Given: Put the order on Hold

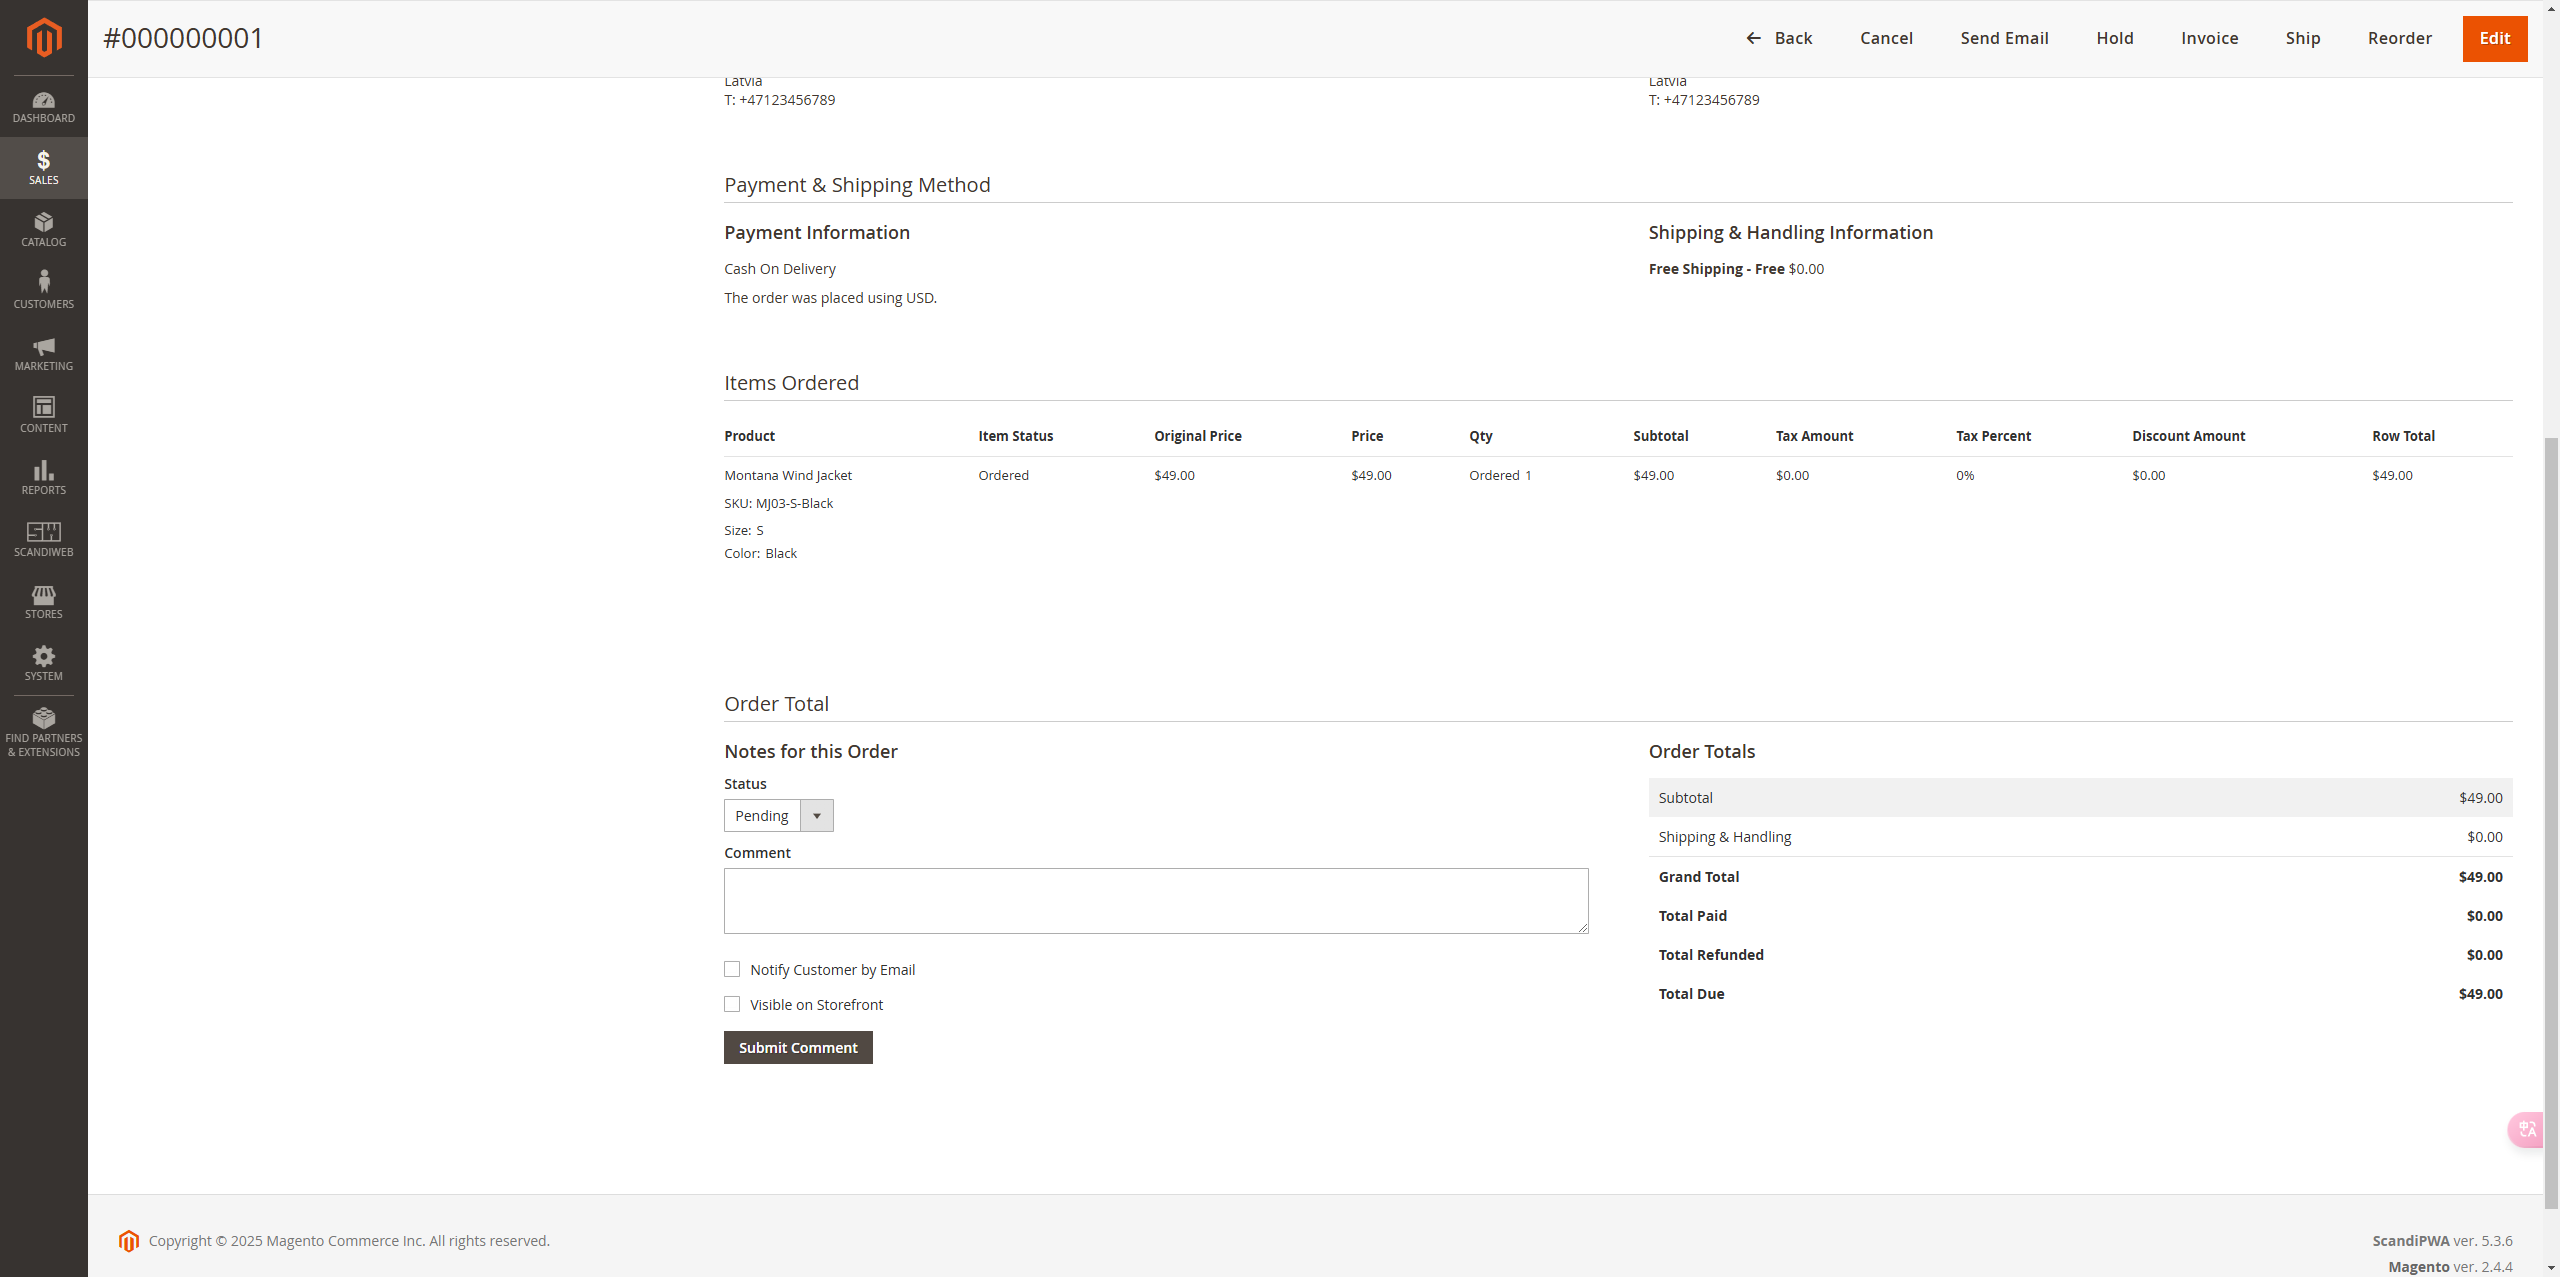Looking at the screenshot, I should pos(2114,38).
